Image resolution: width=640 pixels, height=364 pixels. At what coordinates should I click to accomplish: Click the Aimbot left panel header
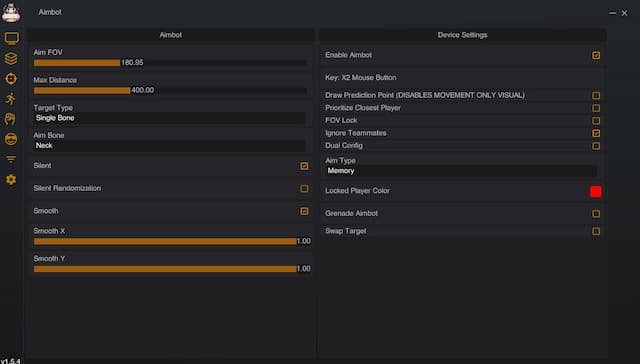[171, 35]
